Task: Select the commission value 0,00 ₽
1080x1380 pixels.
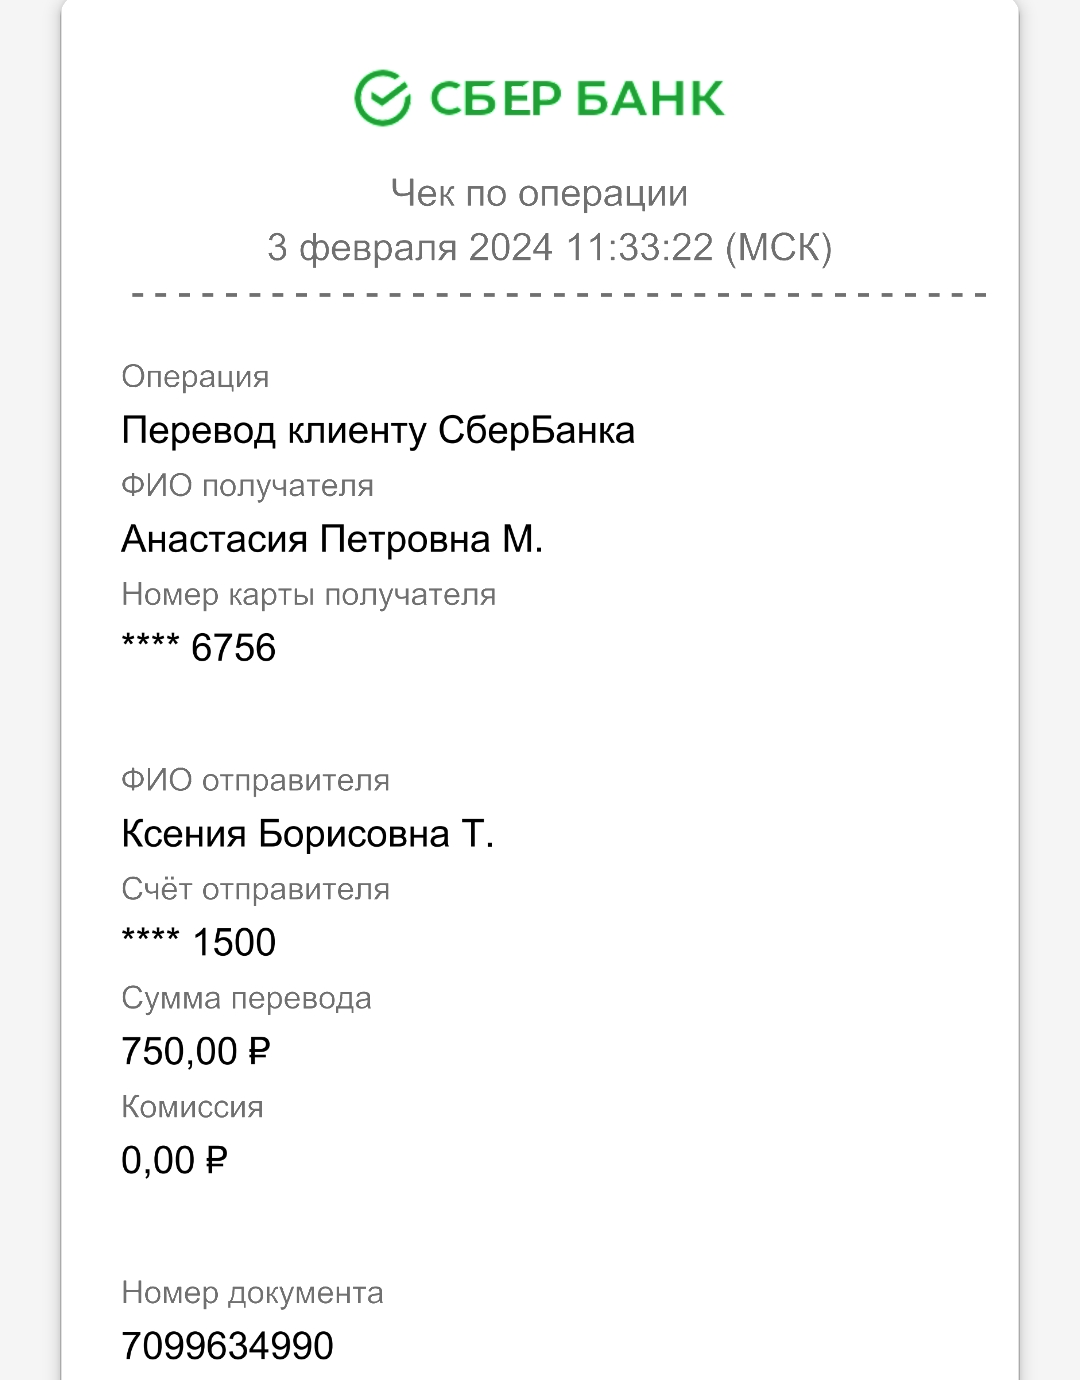Action: (174, 1161)
